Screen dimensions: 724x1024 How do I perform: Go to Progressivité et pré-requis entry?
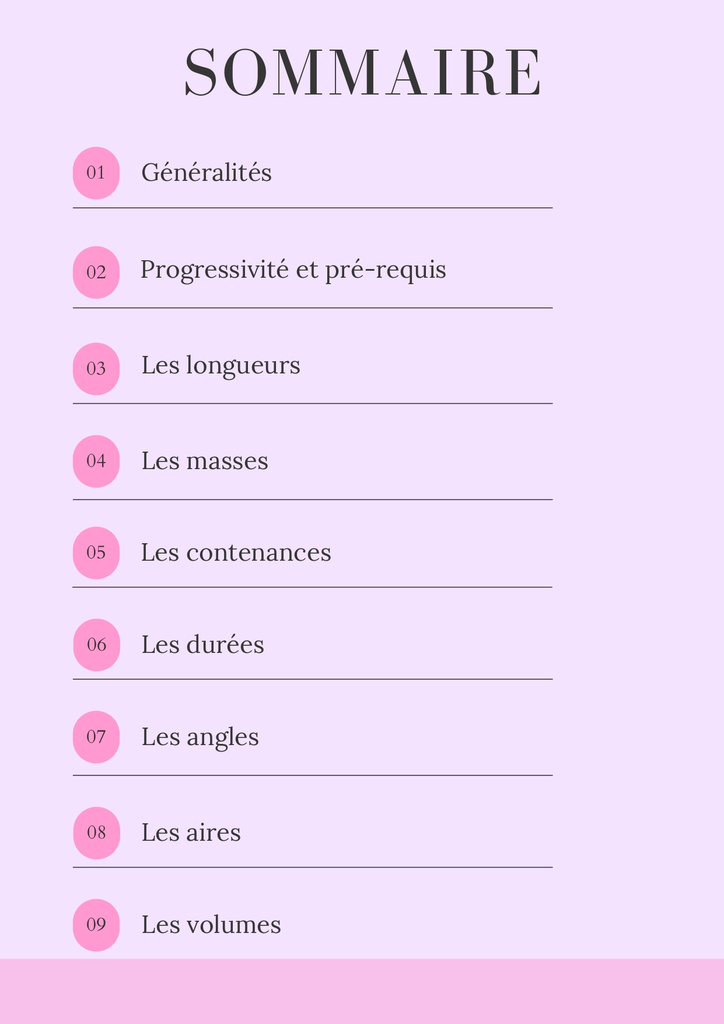click(x=293, y=270)
